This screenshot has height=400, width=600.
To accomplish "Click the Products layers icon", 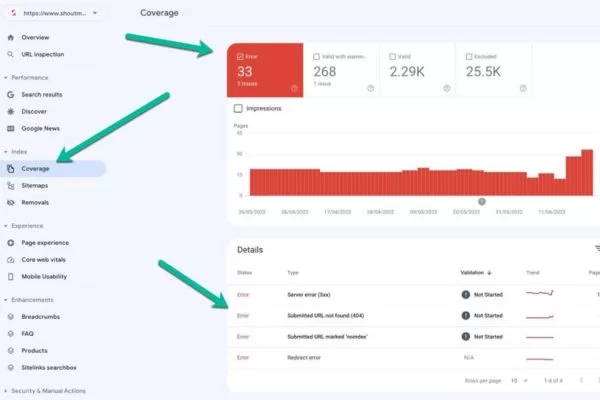I will coord(11,351).
